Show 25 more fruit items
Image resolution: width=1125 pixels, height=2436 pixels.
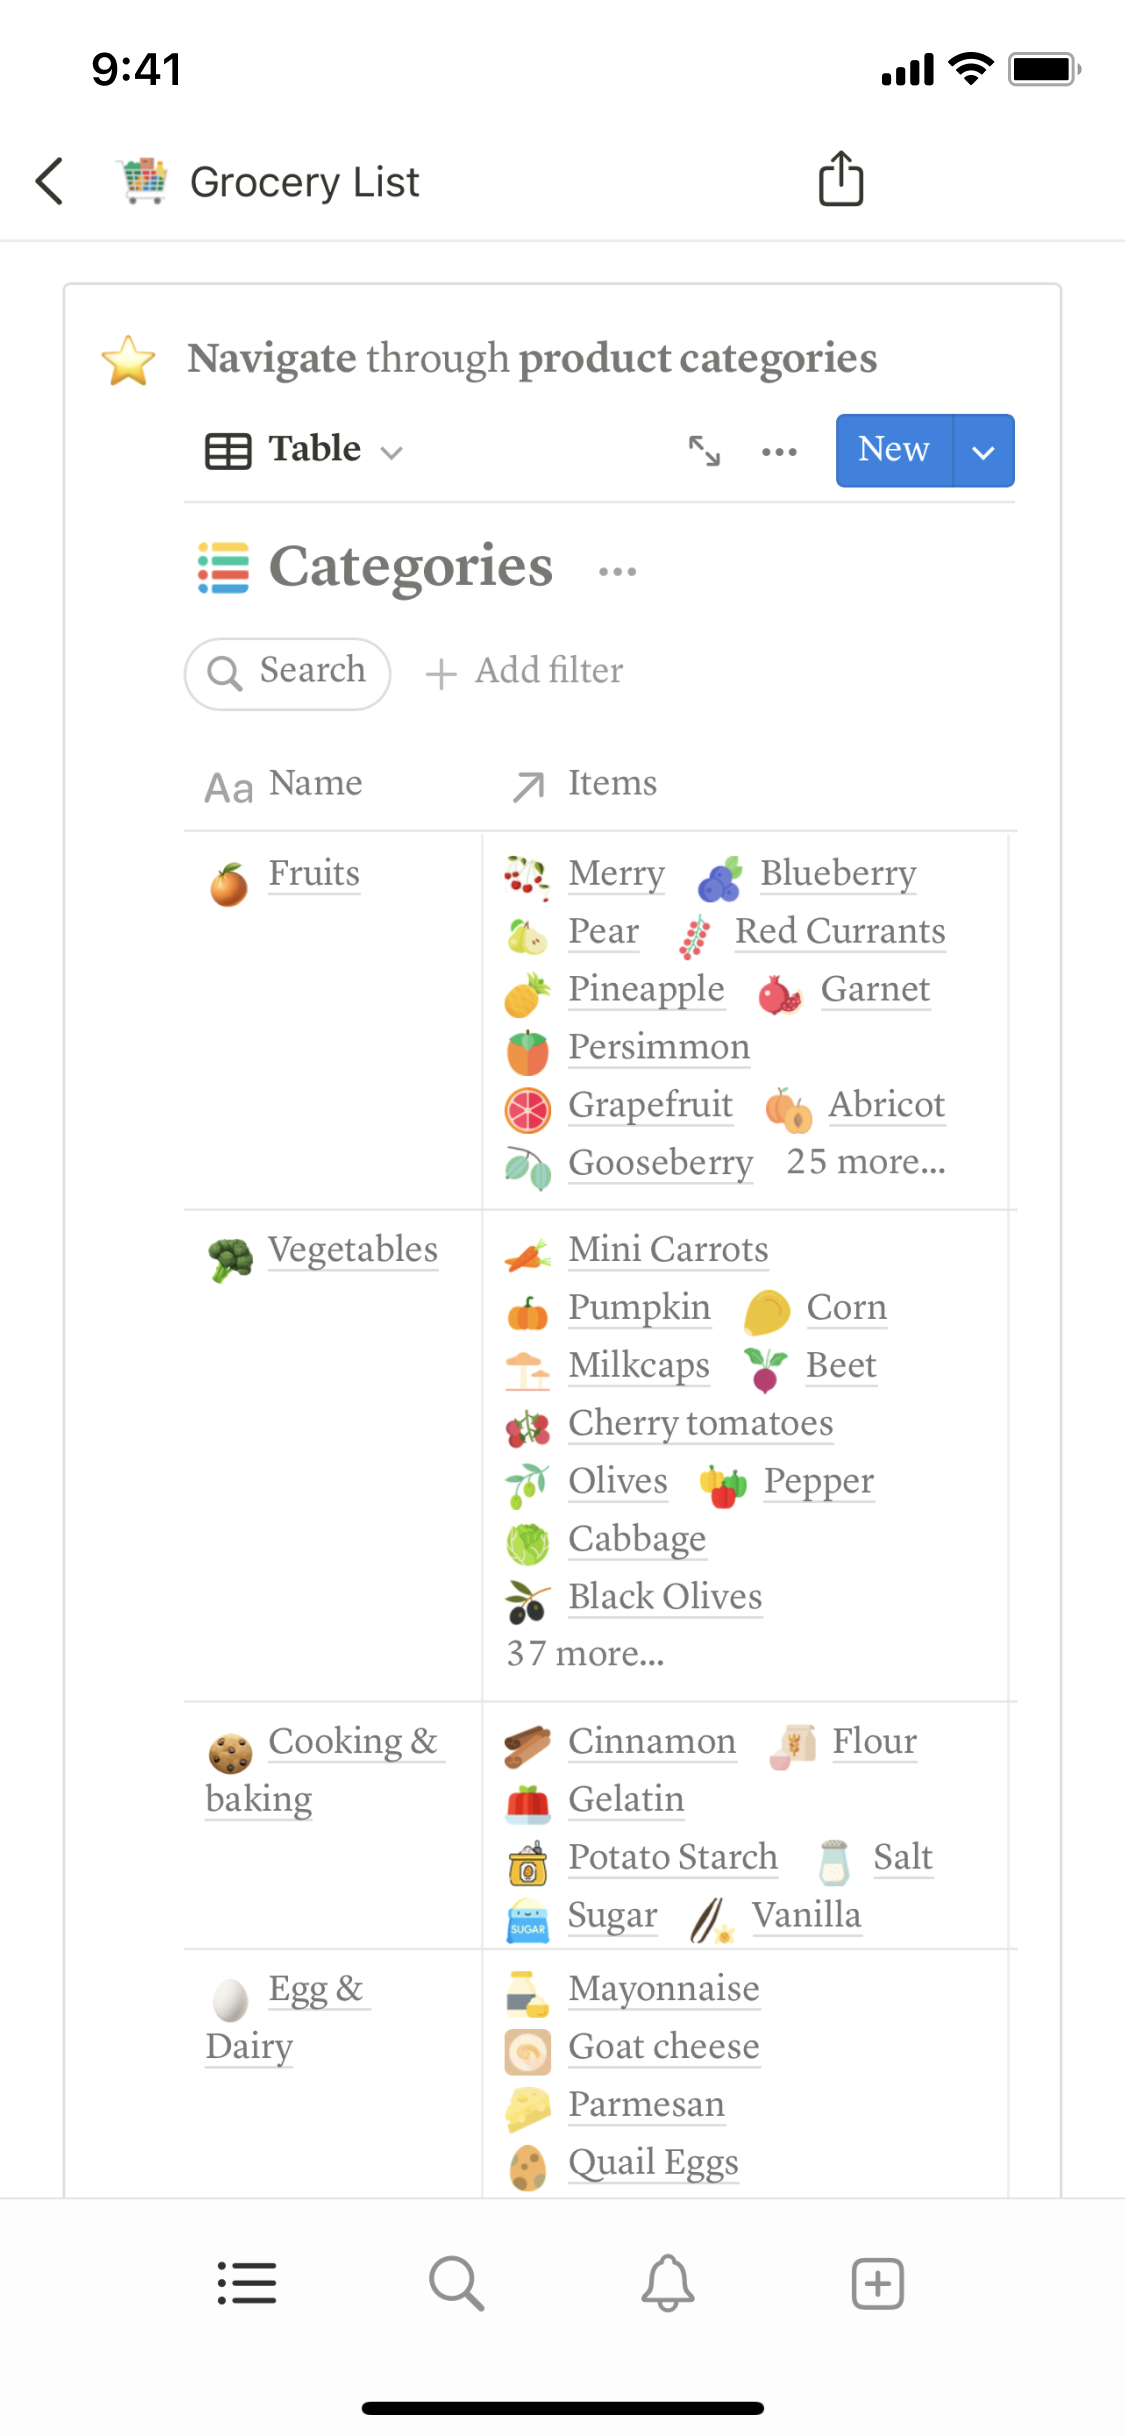865,1162
